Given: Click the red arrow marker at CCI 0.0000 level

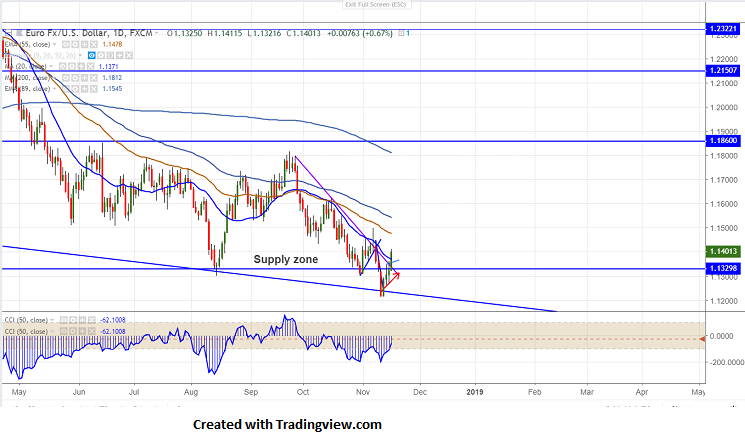Looking at the screenshot, I should coord(703,339).
